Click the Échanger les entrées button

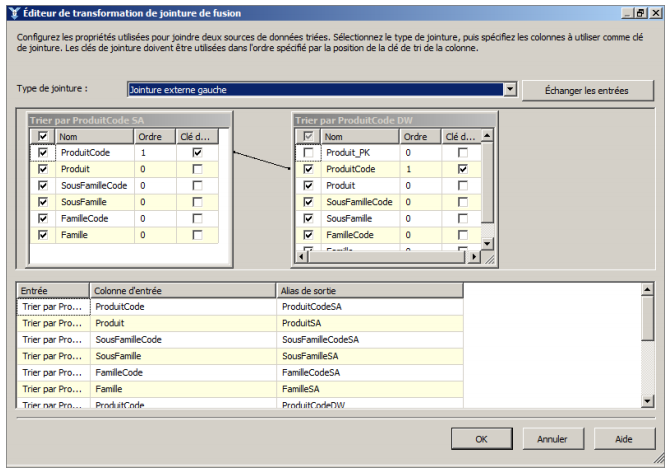[586, 90]
